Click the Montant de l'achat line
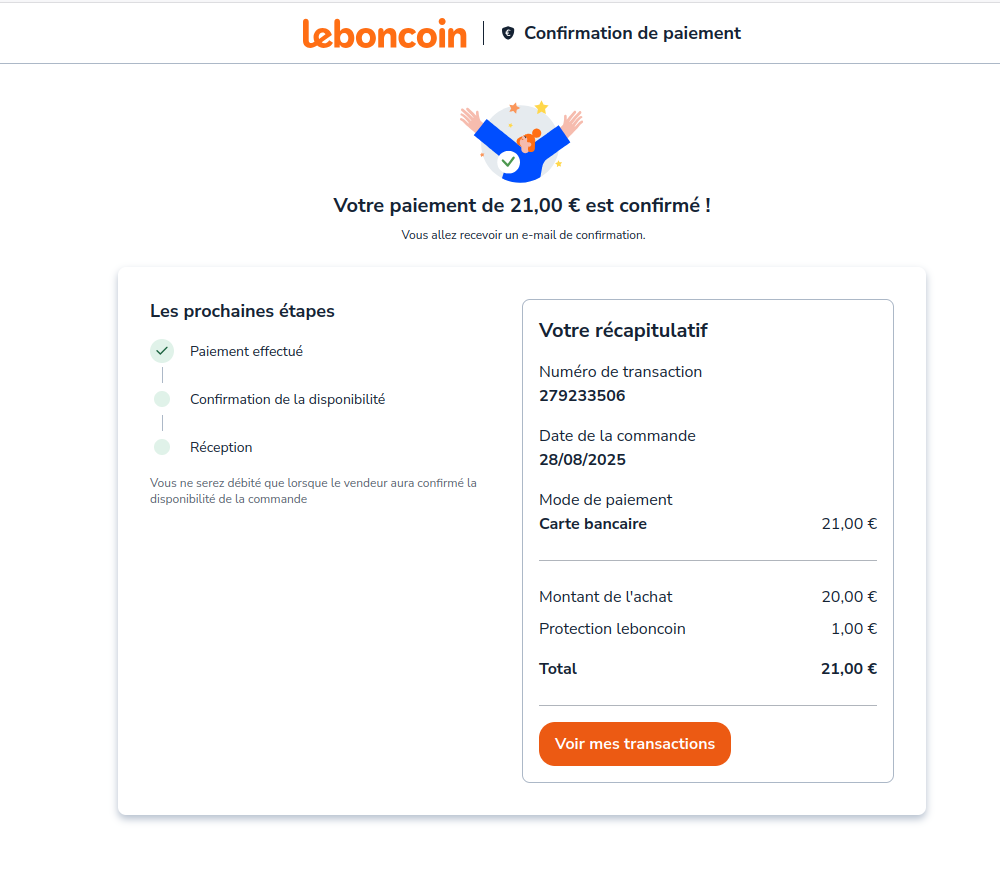Image resolution: width=1000 pixels, height=877 pixels. [x=606, y=597]
